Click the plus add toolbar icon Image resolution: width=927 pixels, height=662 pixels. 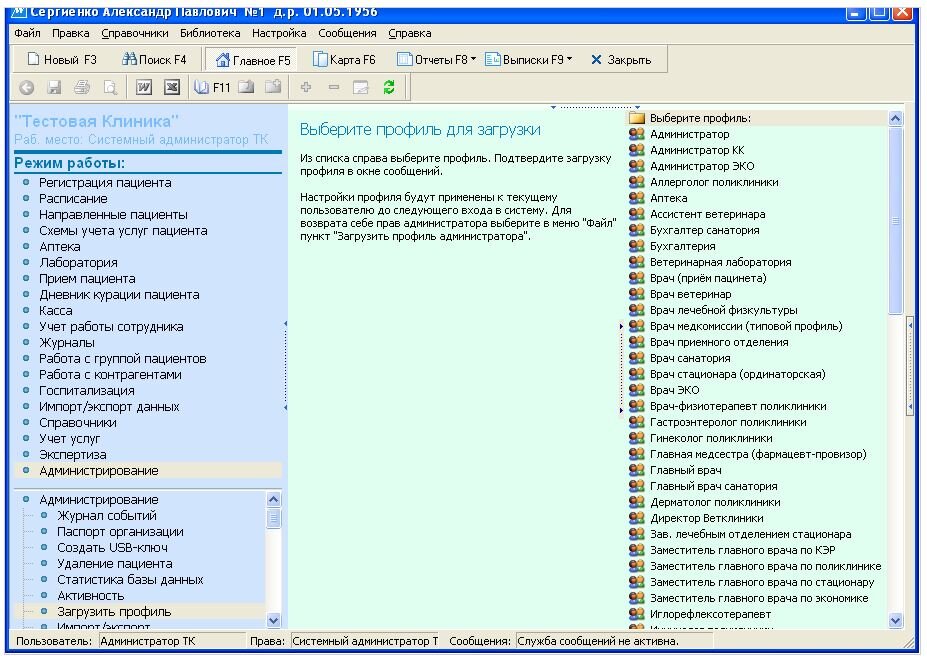click(x=306, y=87)
